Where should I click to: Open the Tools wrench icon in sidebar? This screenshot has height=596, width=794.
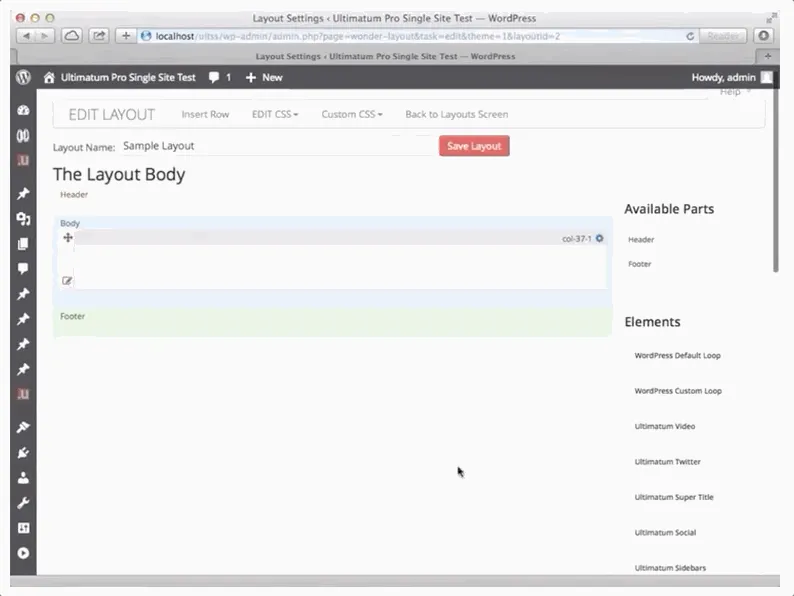click(x=23, y=503)
